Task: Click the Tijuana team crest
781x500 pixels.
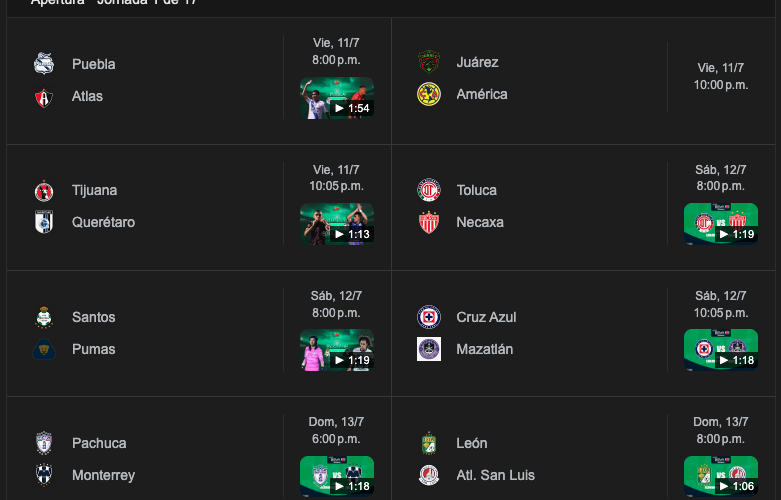Action: click(43, 190)
